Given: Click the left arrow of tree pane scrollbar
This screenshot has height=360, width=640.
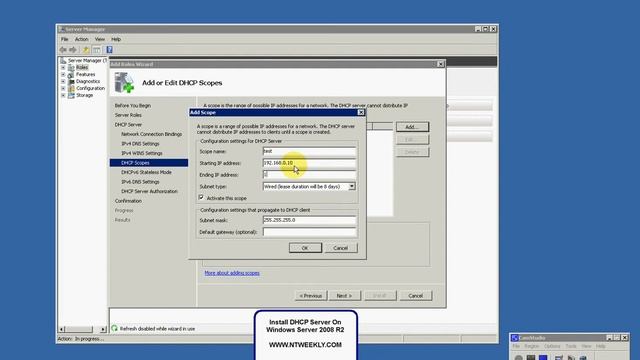Looking at the screenshot, I should 62,329.
